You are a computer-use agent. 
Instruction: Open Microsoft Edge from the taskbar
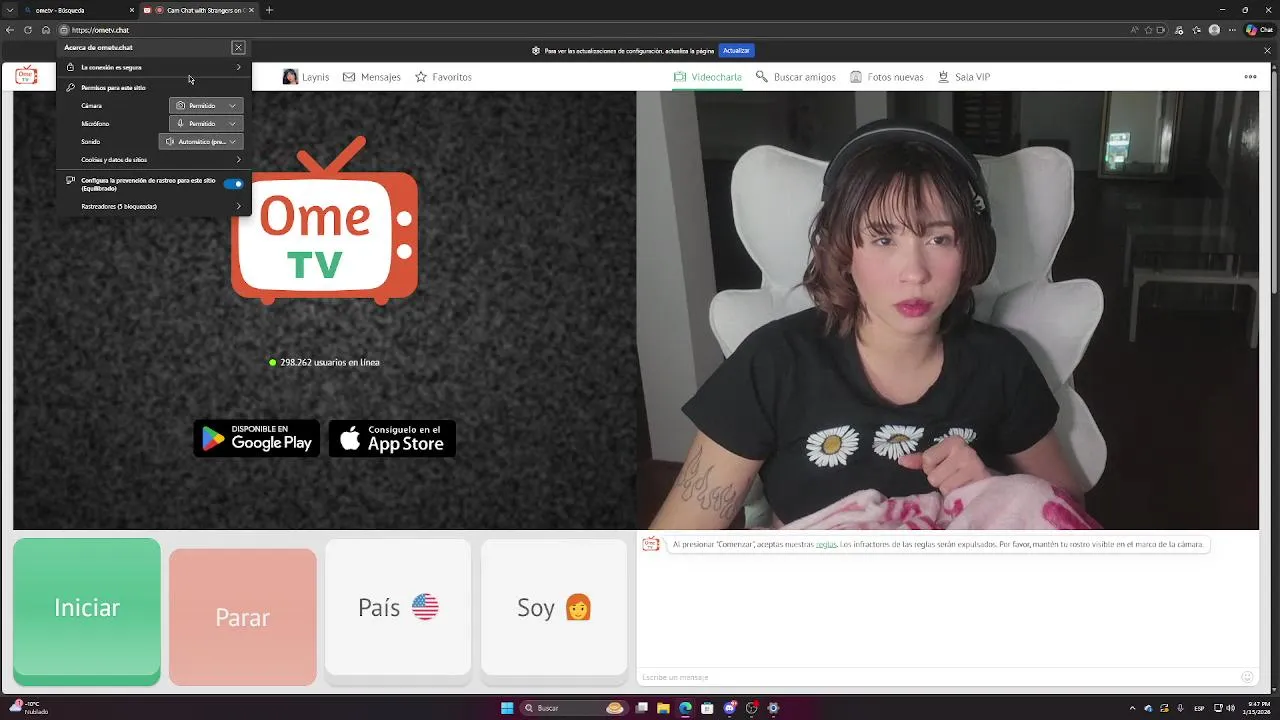tap(685, 708)
